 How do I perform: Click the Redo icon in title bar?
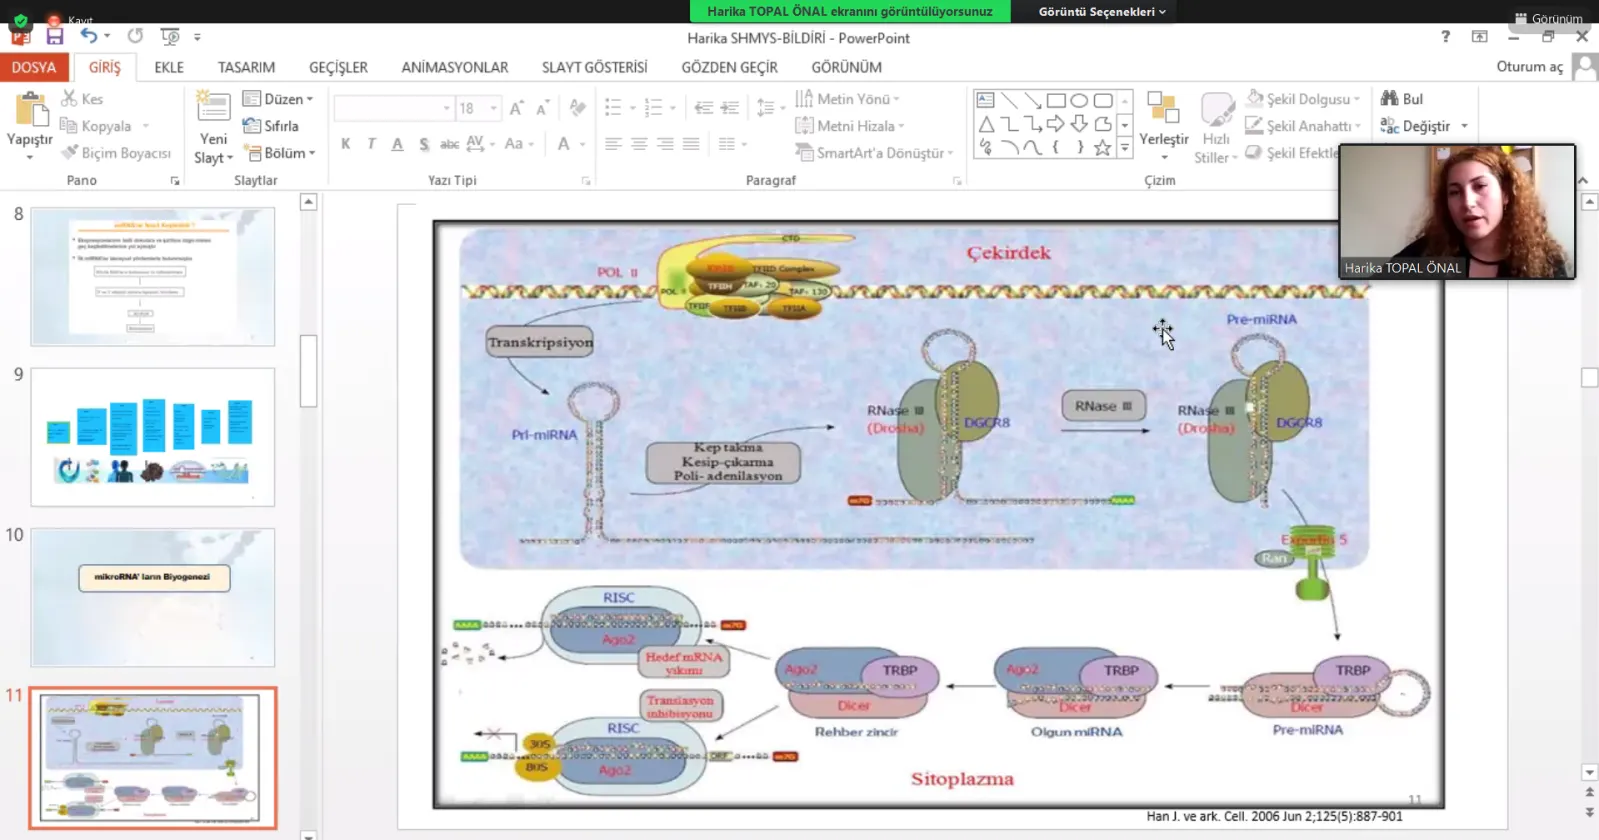click(135, 36)
